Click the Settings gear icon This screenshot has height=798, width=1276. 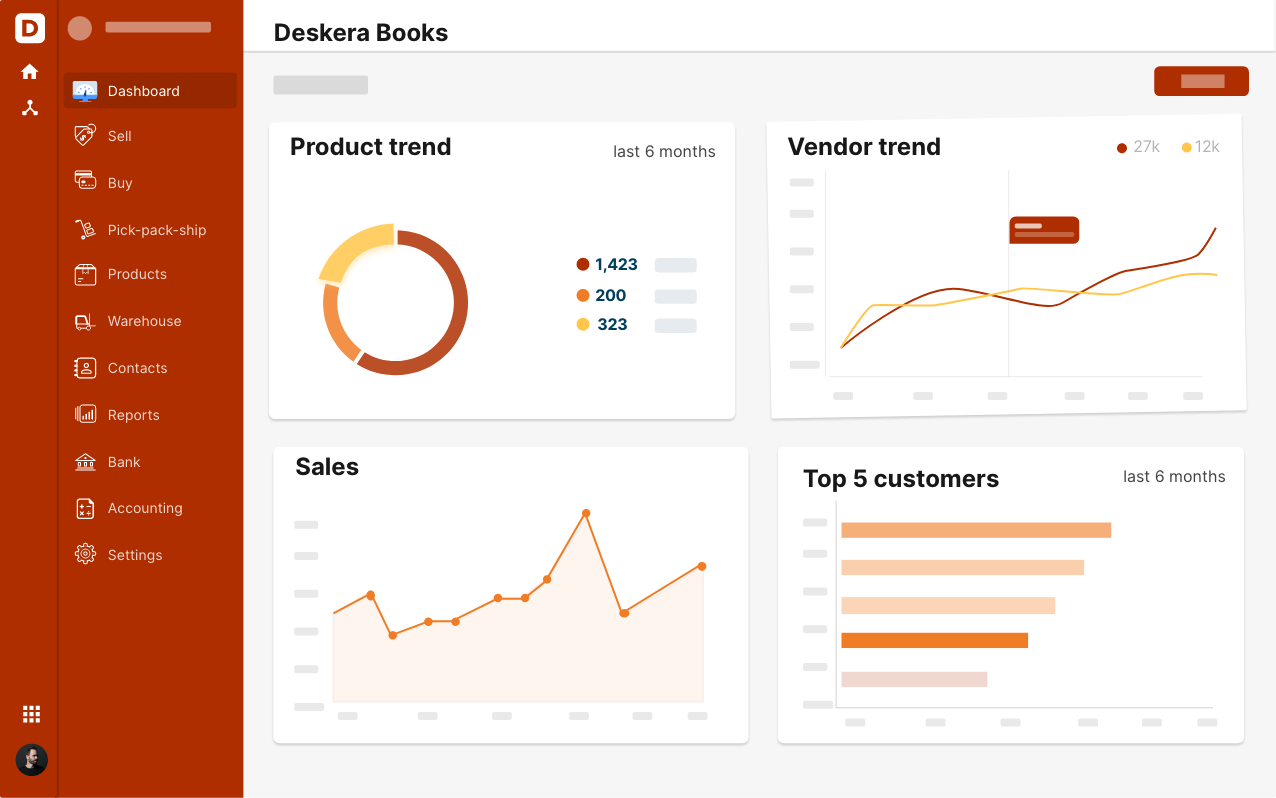(x=85, y=554)
